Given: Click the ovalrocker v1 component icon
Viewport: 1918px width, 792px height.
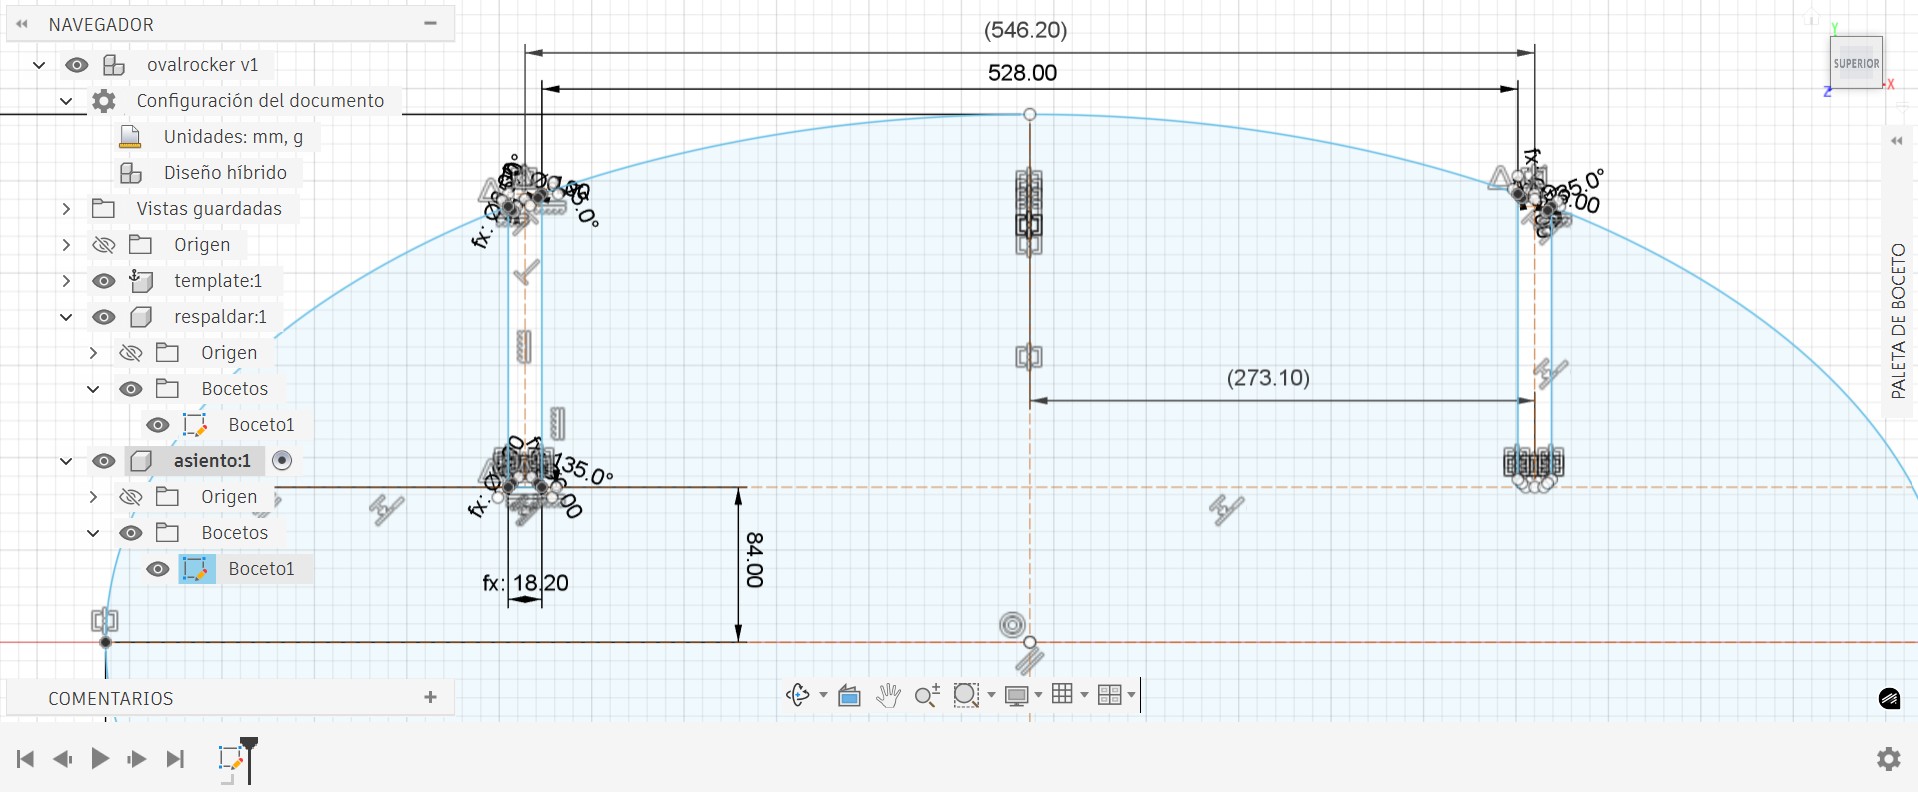Looking at the screenshot, I should (114, 65).
